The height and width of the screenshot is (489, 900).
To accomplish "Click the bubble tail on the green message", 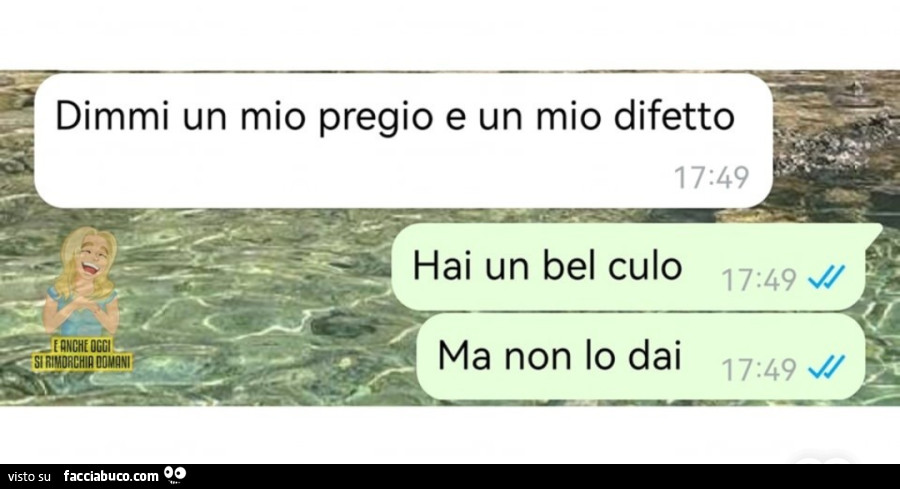I will coord(874,230).
